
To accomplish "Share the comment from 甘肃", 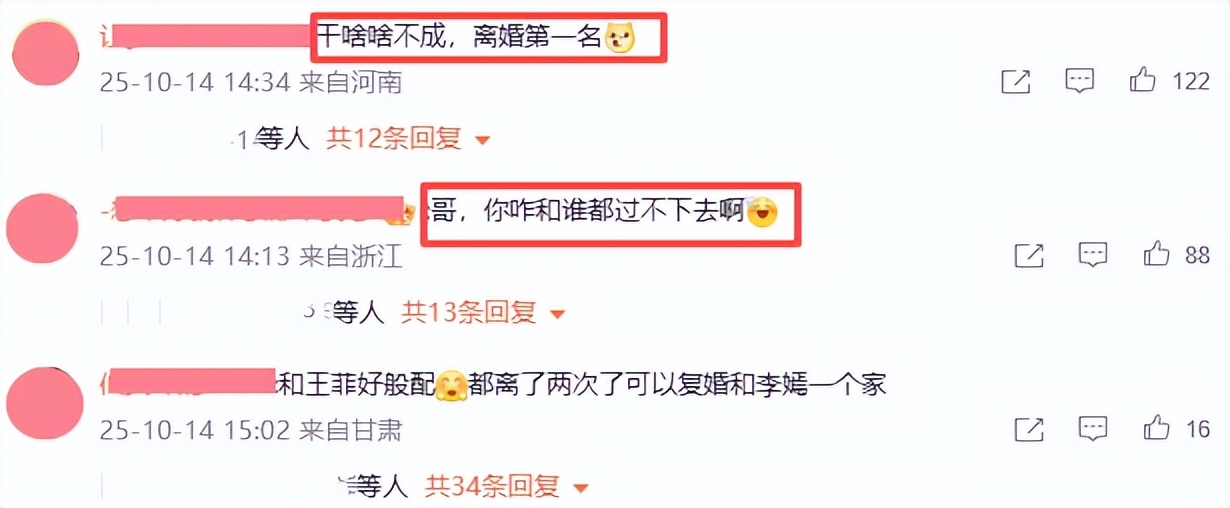I will coord(1029,430).
